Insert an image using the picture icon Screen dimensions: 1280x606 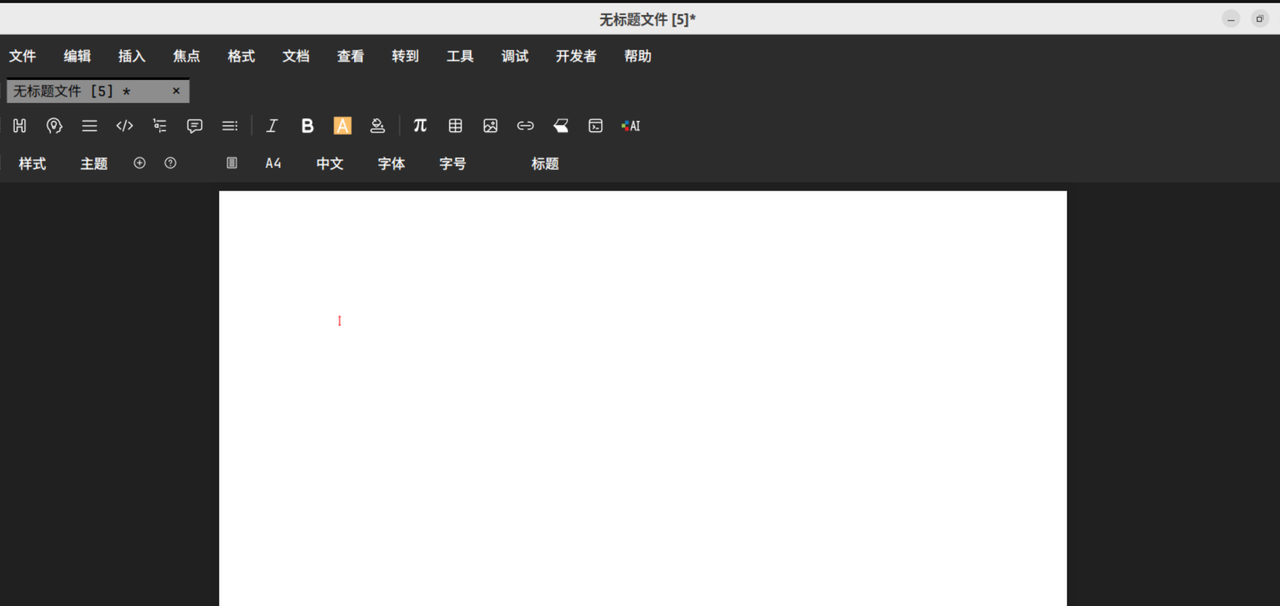(490, 126)
